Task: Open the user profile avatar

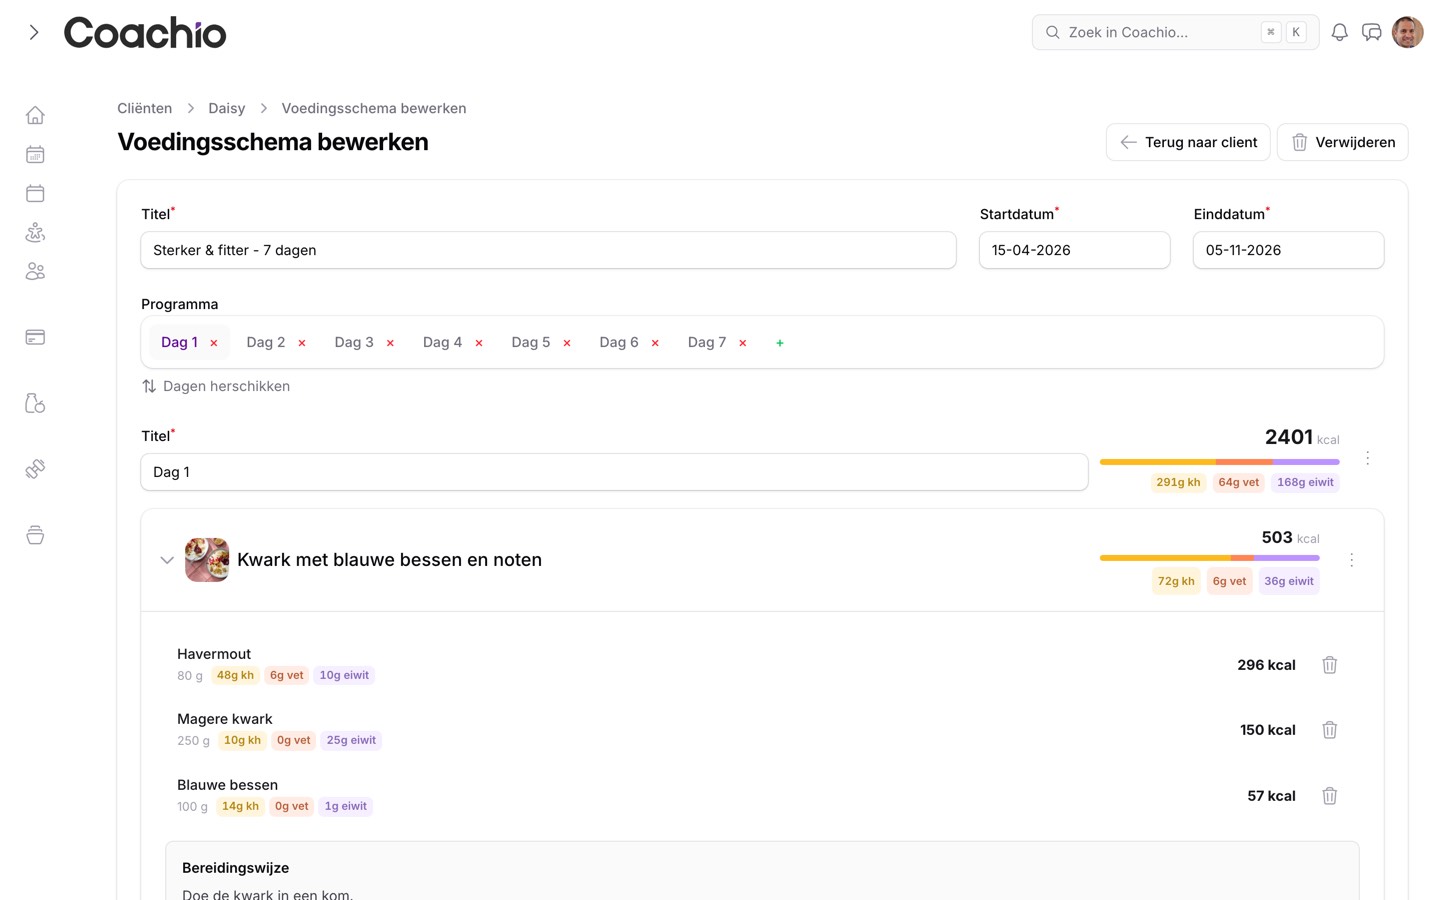Action: click(1408, 32)
